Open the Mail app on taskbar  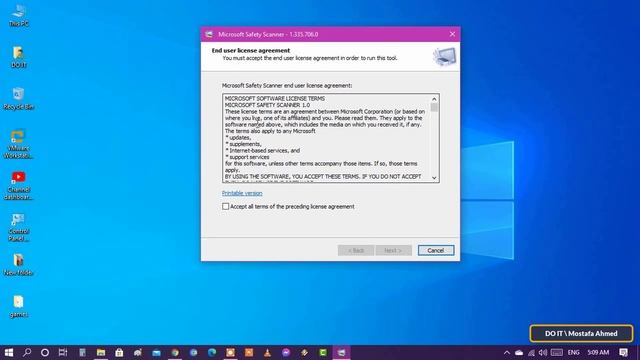156,353
